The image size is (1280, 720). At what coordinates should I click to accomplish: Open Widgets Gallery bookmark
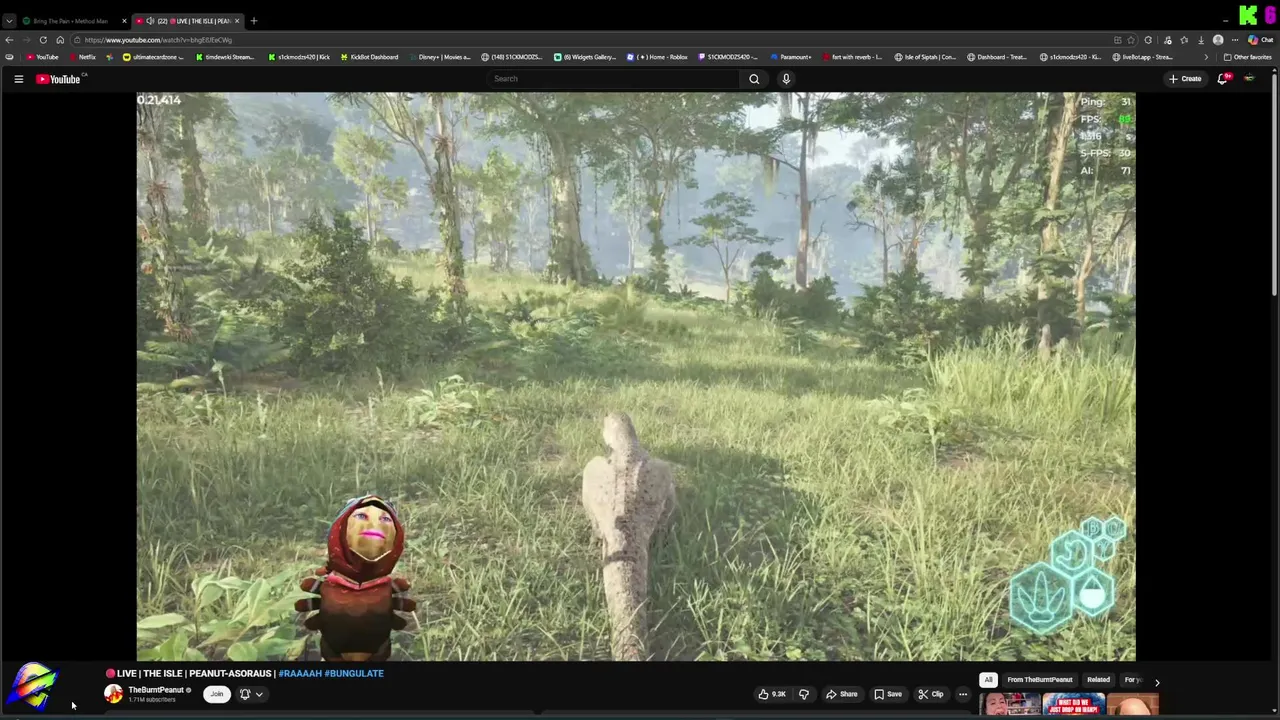click(x=586, y=57)
